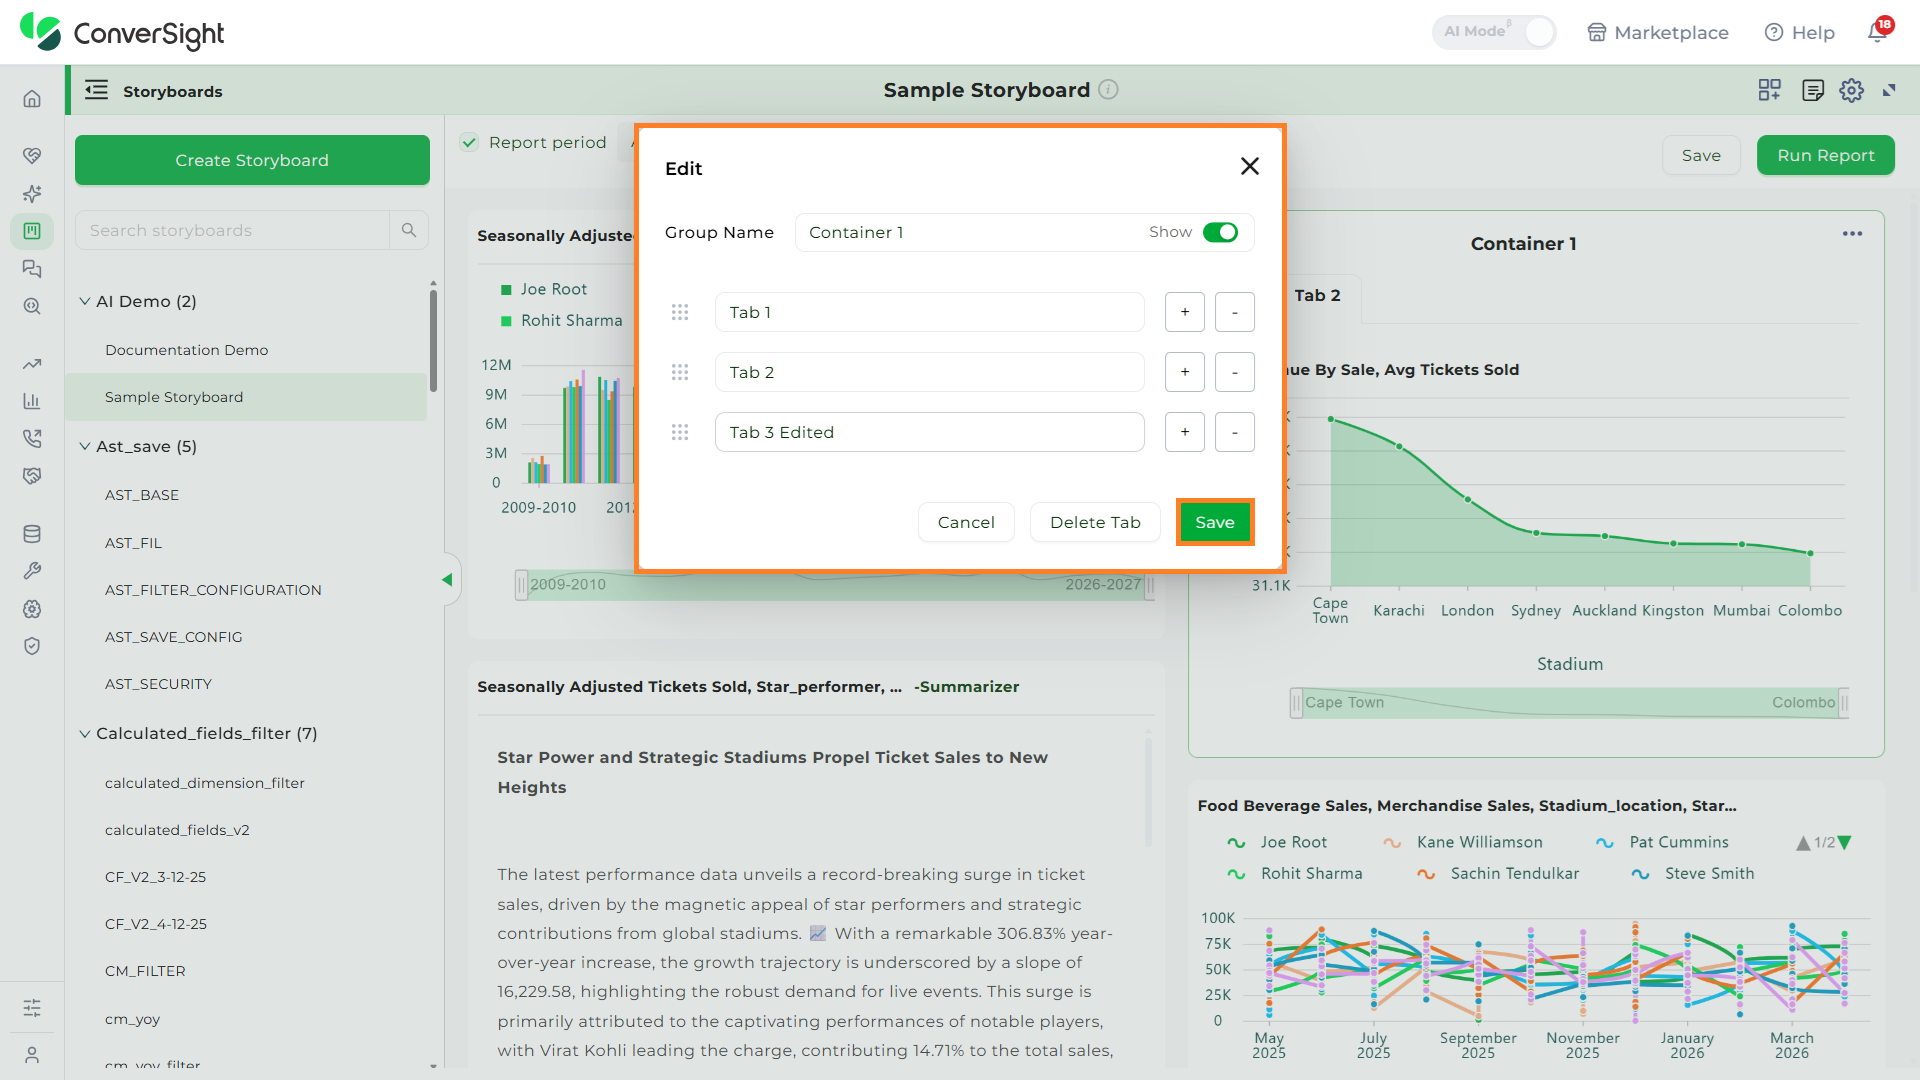Viewport: 1920px width, 1080px height.
Task: Click the Tab 3 Edited name field
Action: pos(930,432)
